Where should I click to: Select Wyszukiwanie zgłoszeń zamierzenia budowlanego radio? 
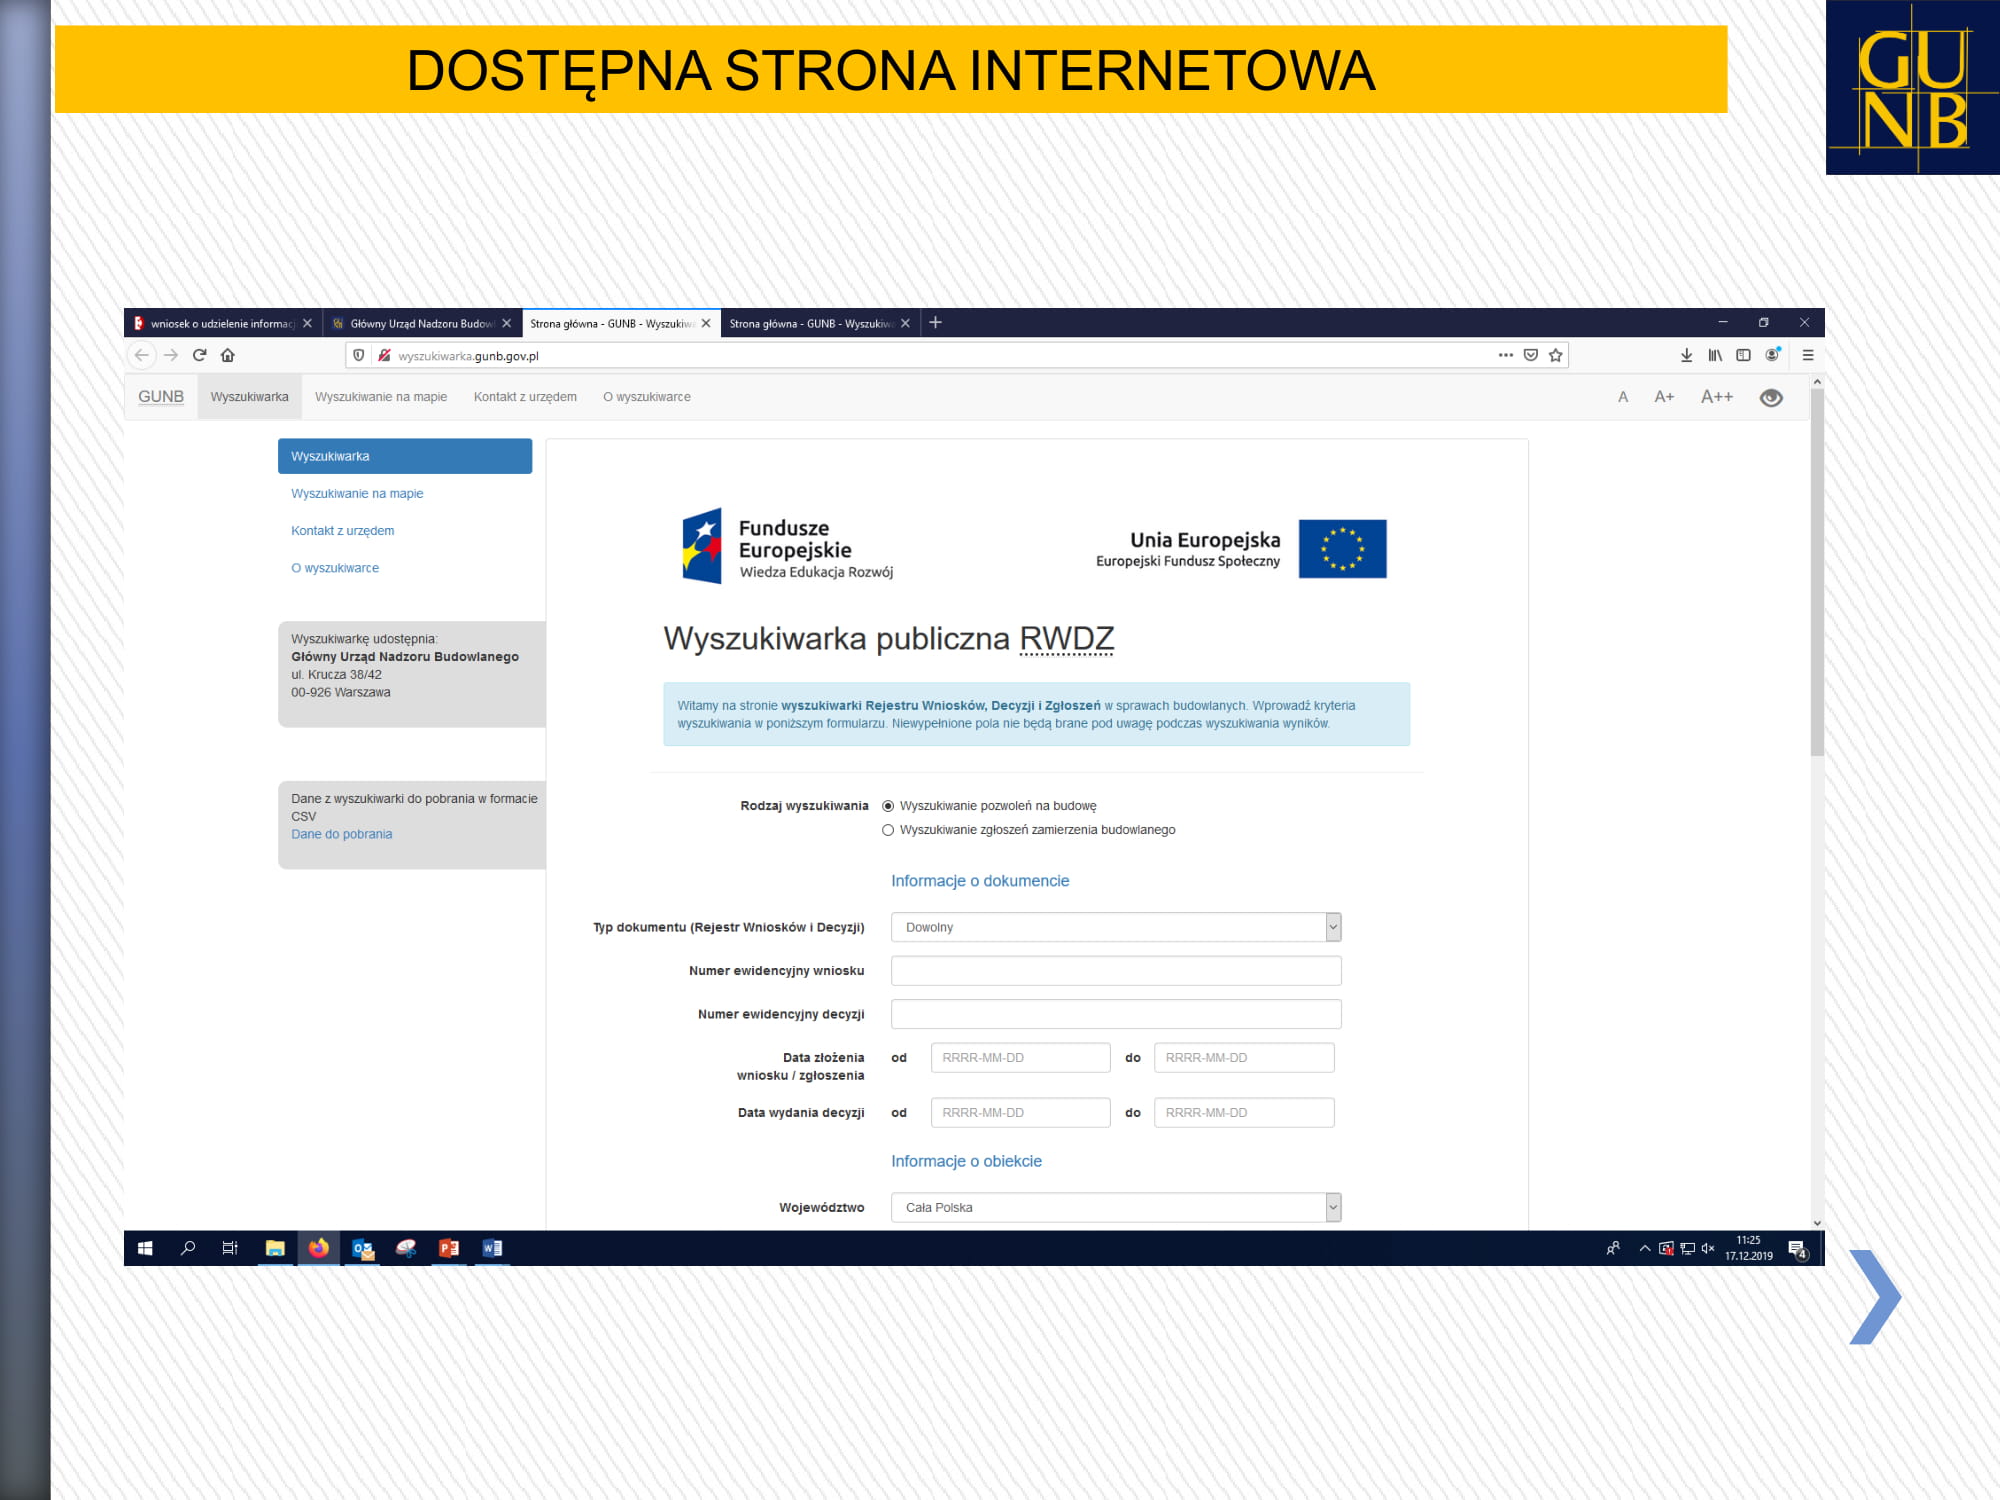(888, 830)
